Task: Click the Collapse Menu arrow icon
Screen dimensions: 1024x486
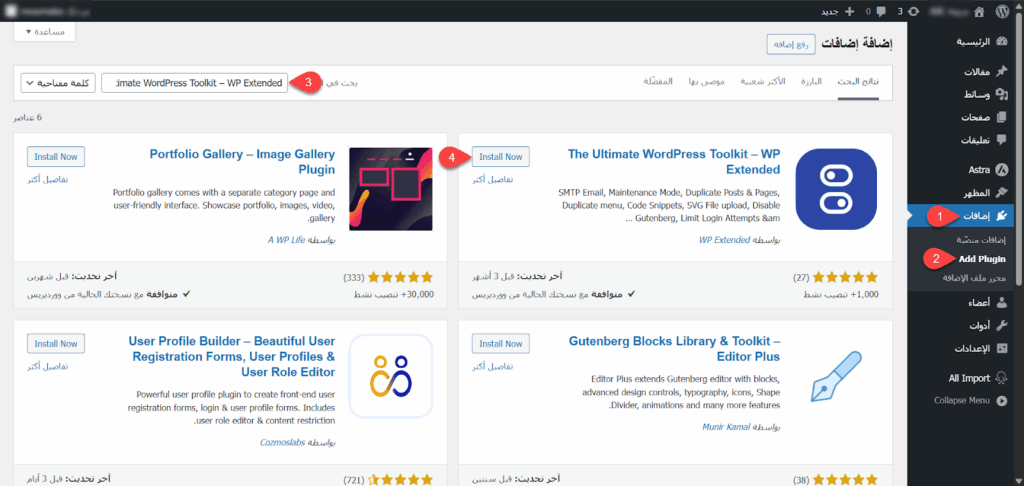Action: [x=1002, y=400]
